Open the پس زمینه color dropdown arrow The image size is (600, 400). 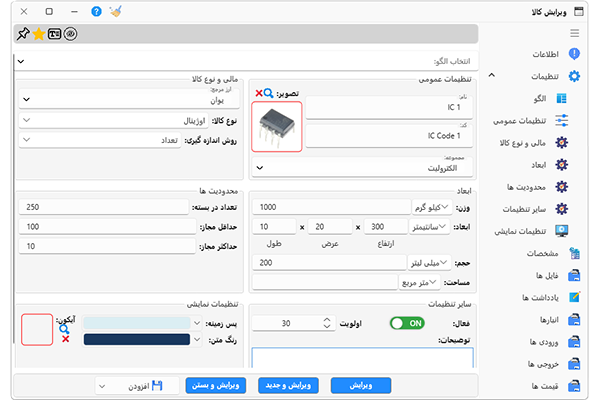pos(197,323)
